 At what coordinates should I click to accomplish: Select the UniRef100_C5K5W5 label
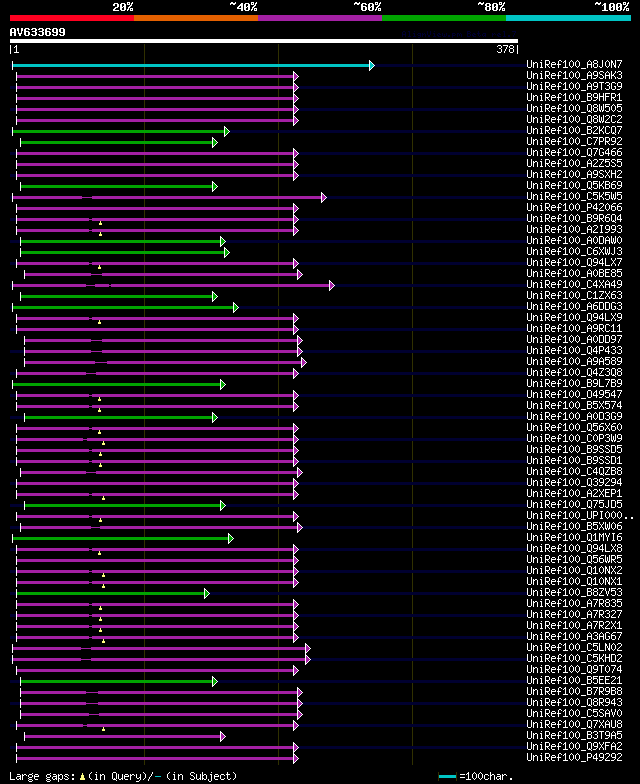pyautogui.click(x=574, y=196)
